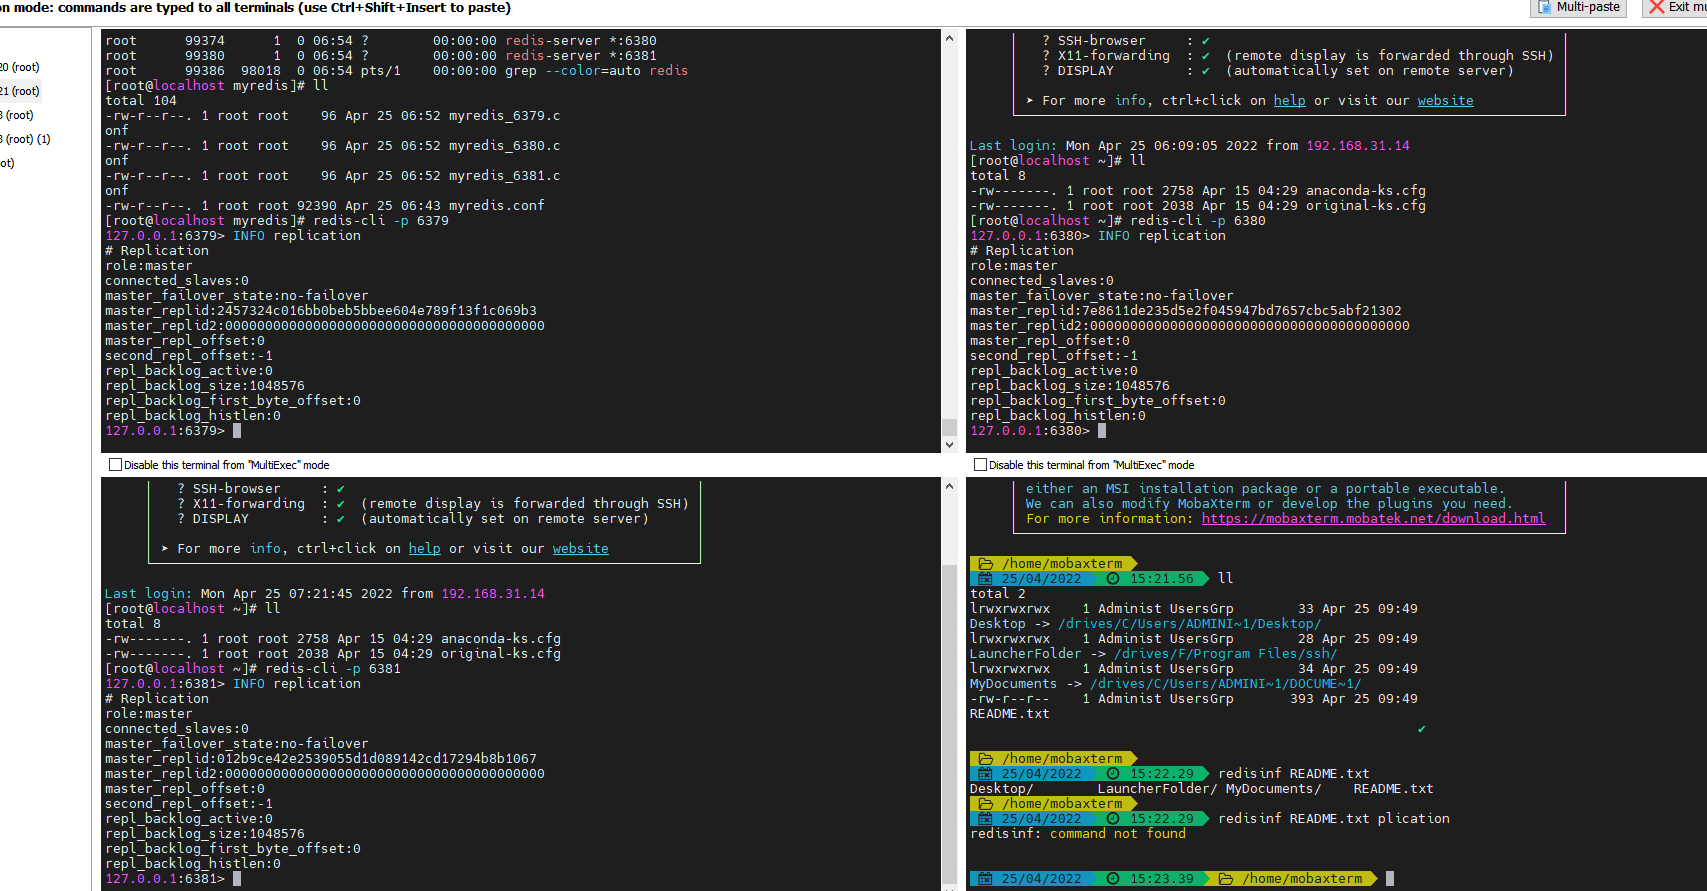The height and width of the screenshot is (891, 1707).
Task: Click the Multi-paste button
Action: tap(1578, 7)
